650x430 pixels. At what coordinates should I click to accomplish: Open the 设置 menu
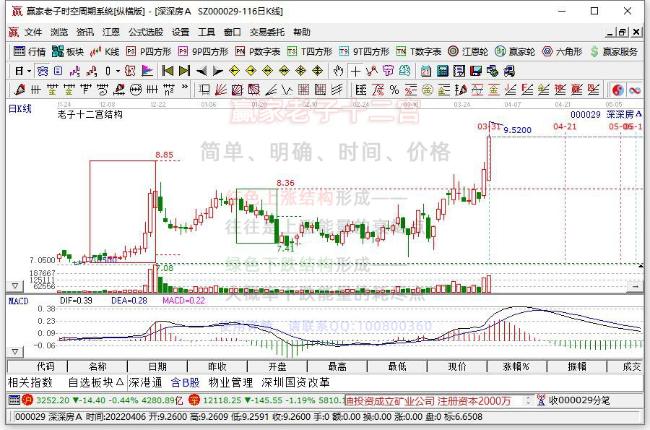click(x=180, y=32)
